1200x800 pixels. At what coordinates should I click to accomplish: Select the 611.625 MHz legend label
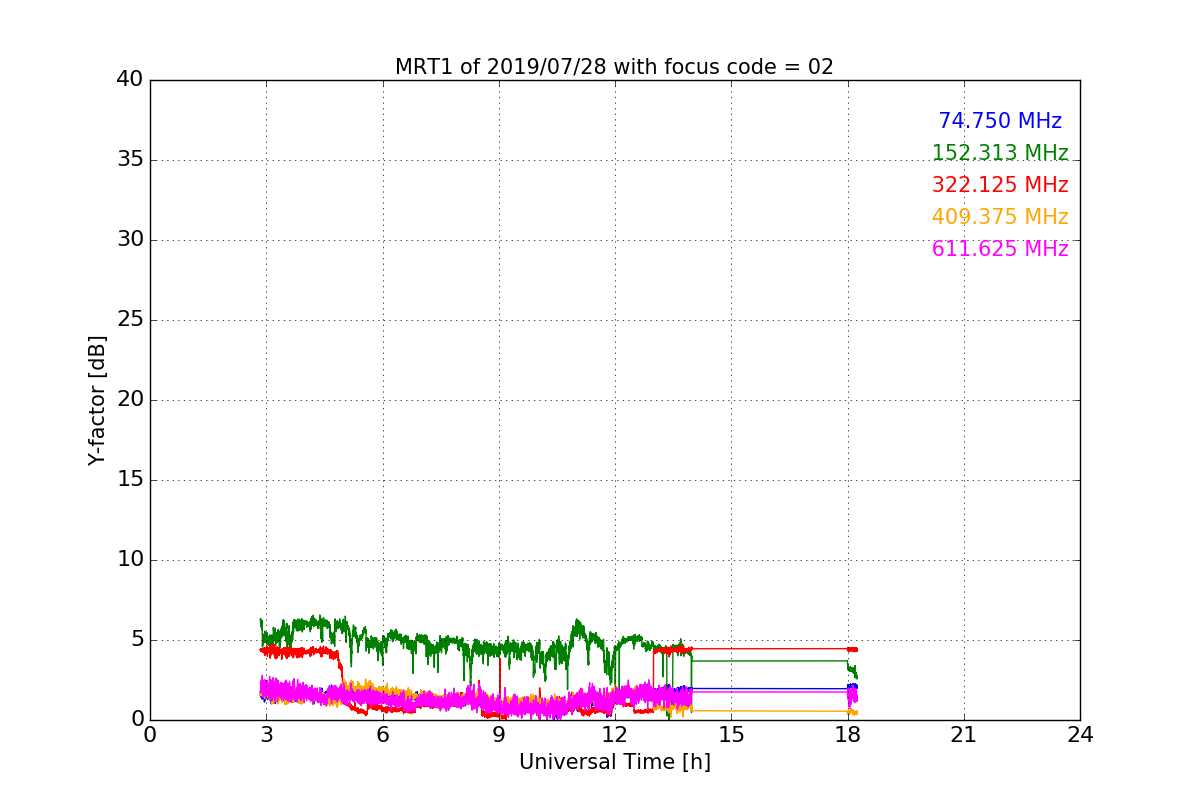1000,249
